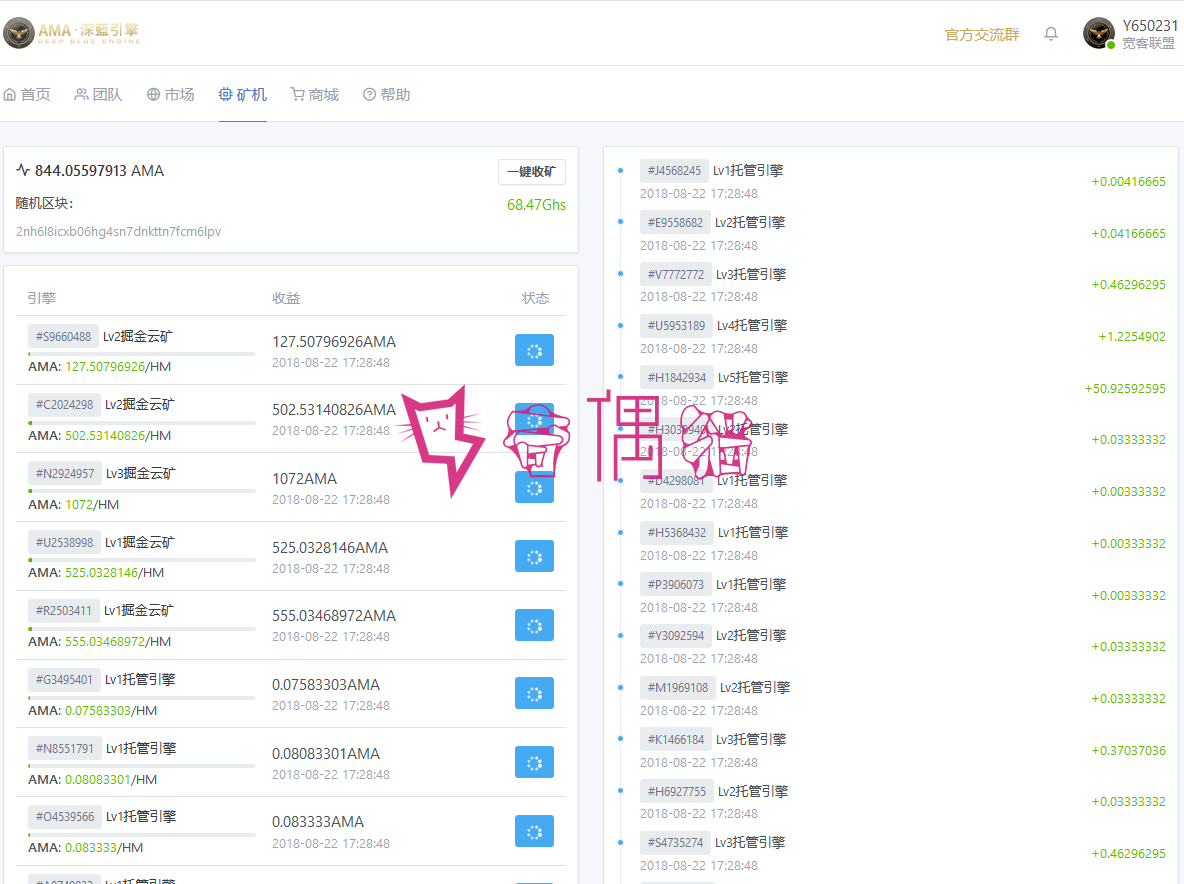The height and width of the screenshot is (884, 1184).
Task: Click the #O4539566 engine tag
Action: pos(65,817)
